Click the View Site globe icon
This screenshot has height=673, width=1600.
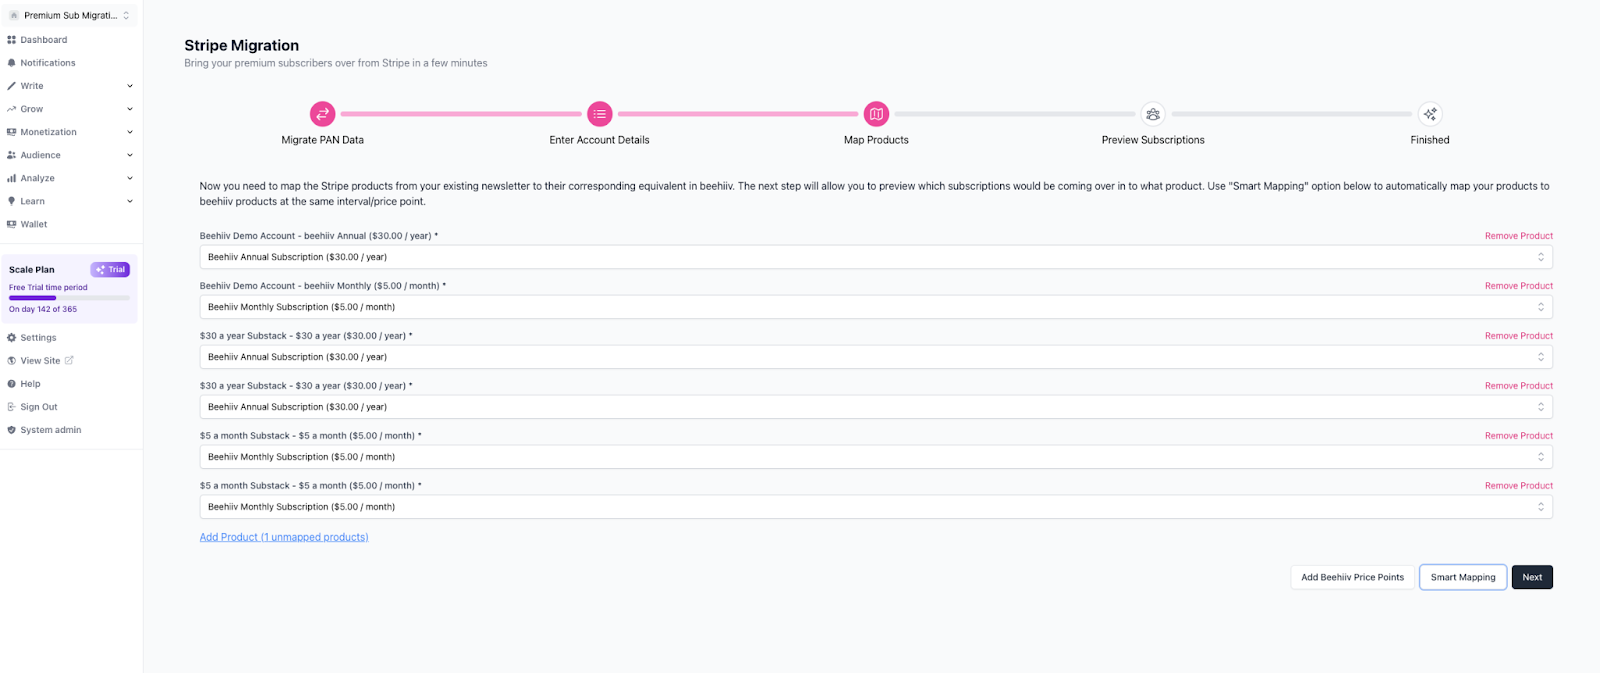(x=11, y=361)
